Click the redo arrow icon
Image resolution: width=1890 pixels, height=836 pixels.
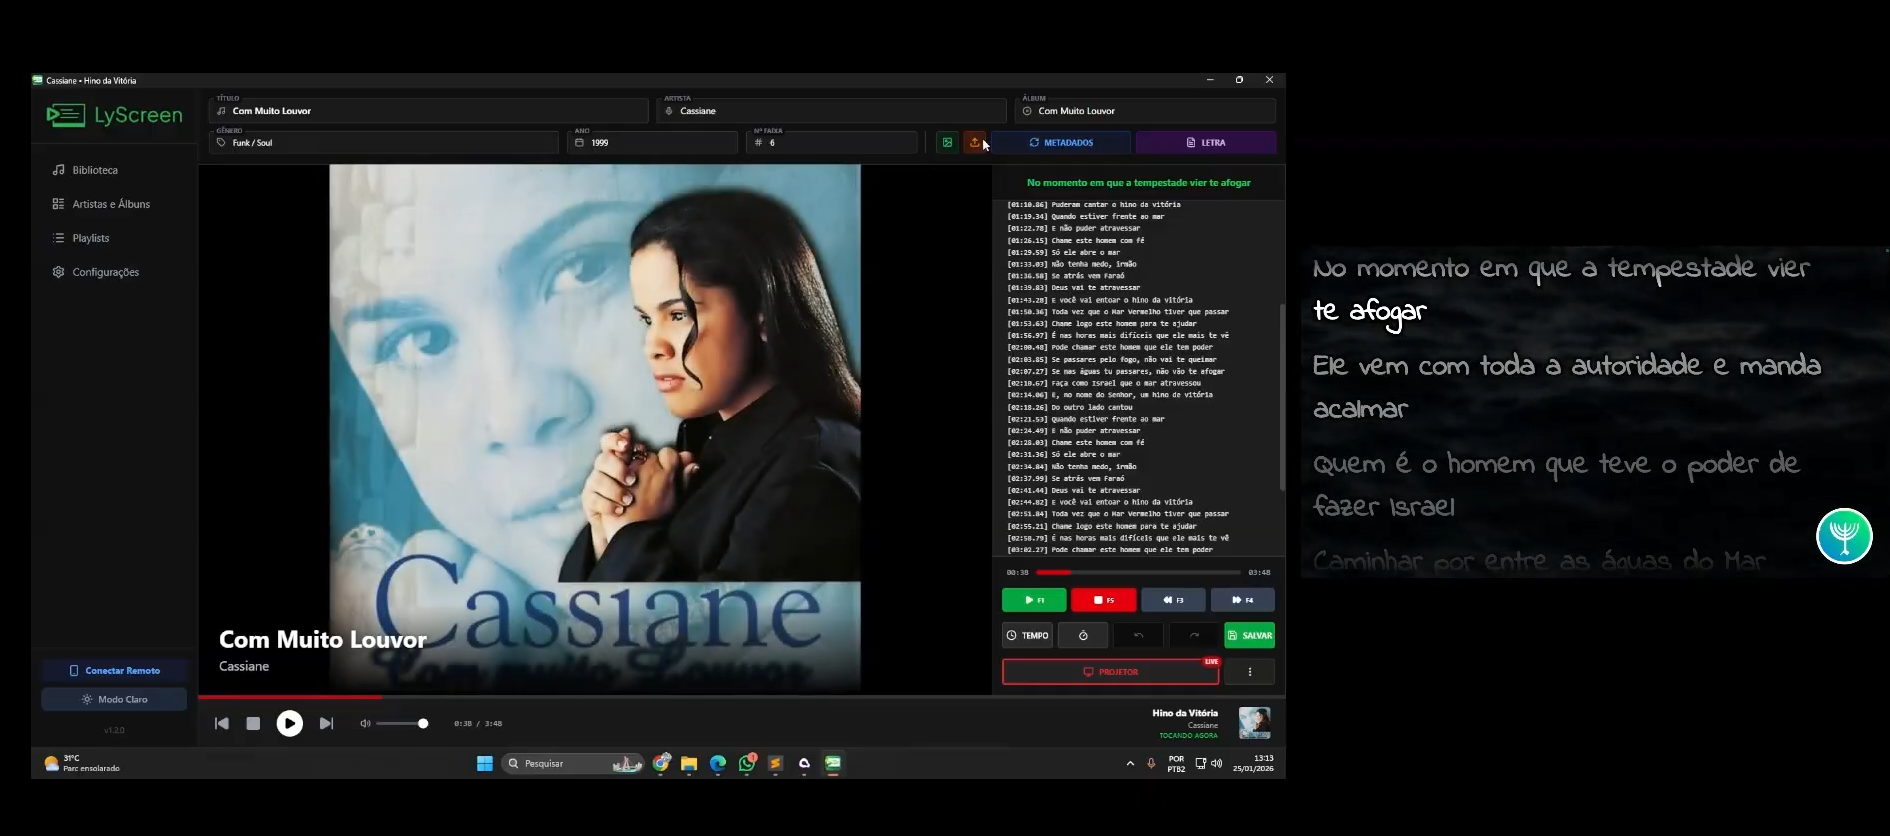pyautogui.click(x=1194, y=635)
